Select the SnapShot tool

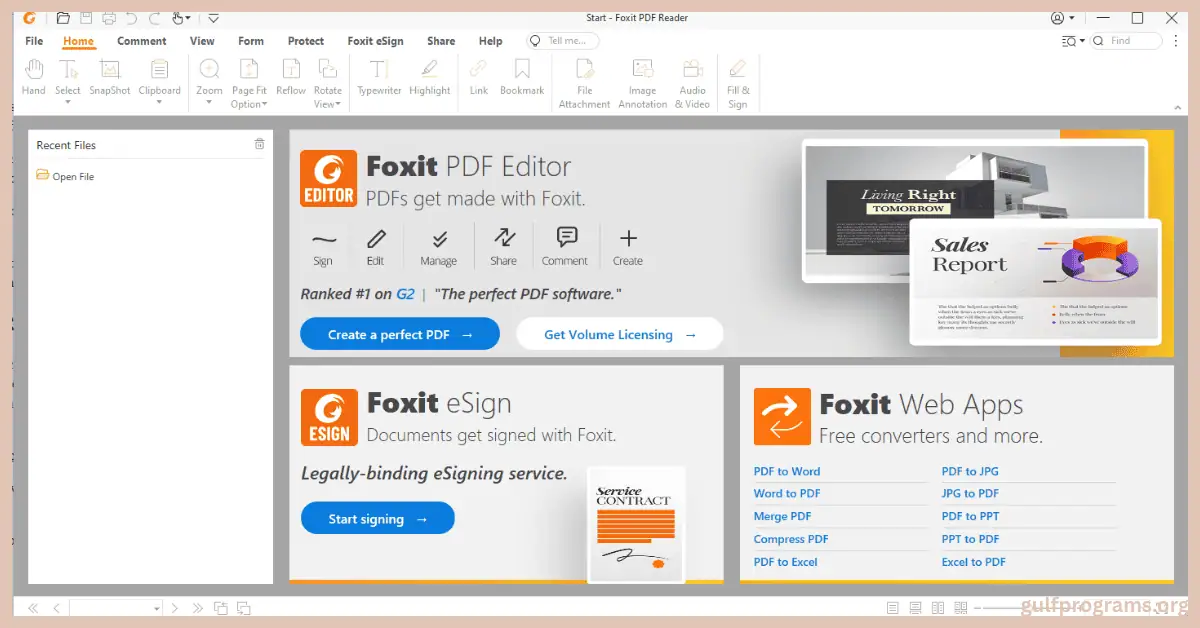point(109,75)
